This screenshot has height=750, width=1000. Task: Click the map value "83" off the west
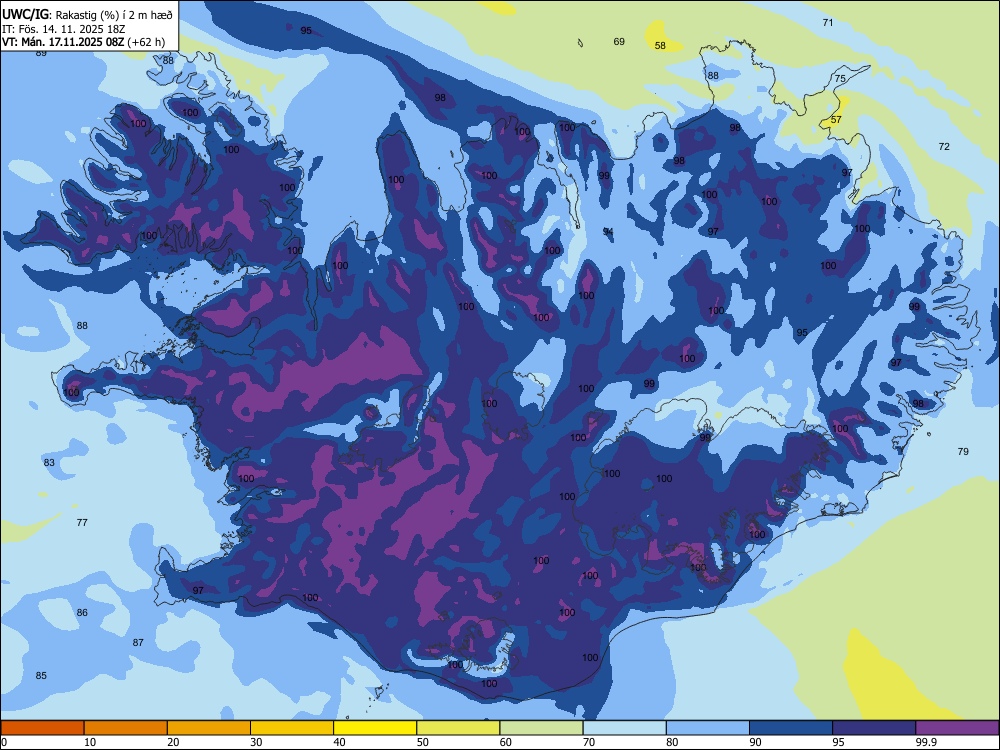tap(49, 462)
